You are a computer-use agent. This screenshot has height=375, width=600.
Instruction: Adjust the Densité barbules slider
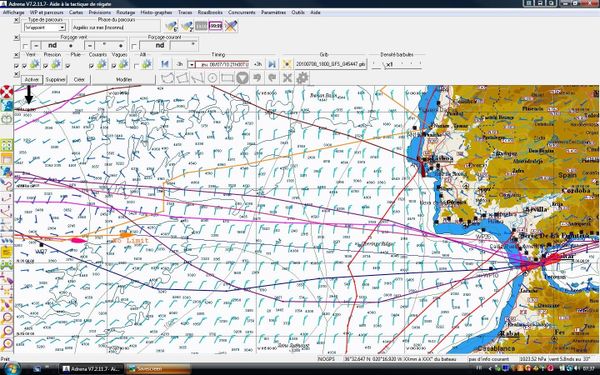click(x=397, y=64)
